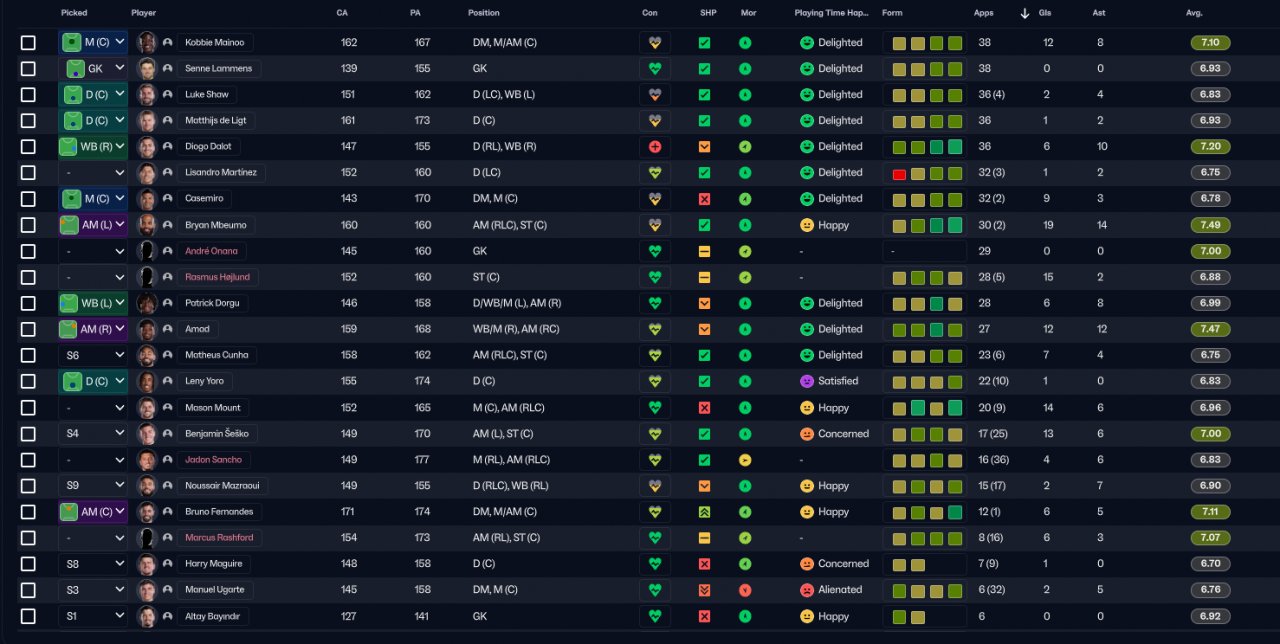Sort by the CA column header
The height and width of the screenshot is (644, 1280).
pos(342,13)
